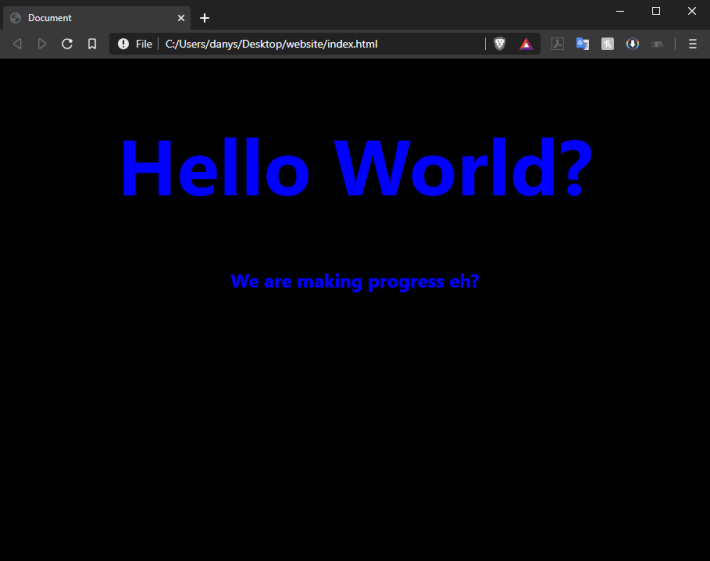
Task: Click the 'File' label in the address bar
Action: (x=144, y=44)
